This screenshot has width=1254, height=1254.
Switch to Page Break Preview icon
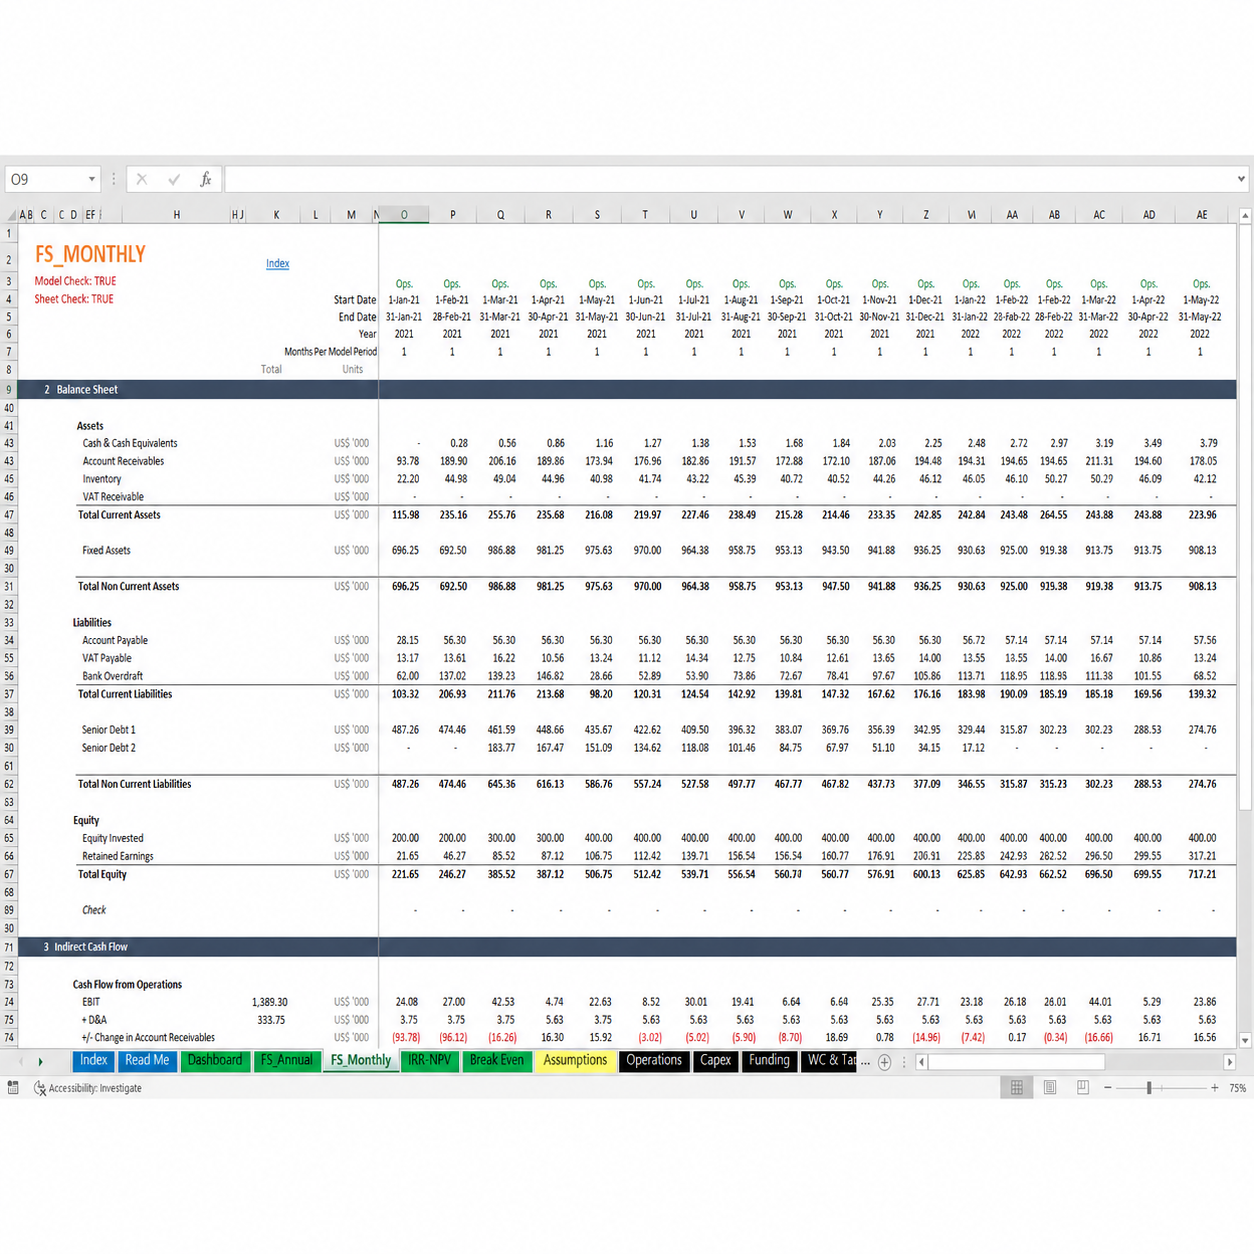click(1083, 1088)
